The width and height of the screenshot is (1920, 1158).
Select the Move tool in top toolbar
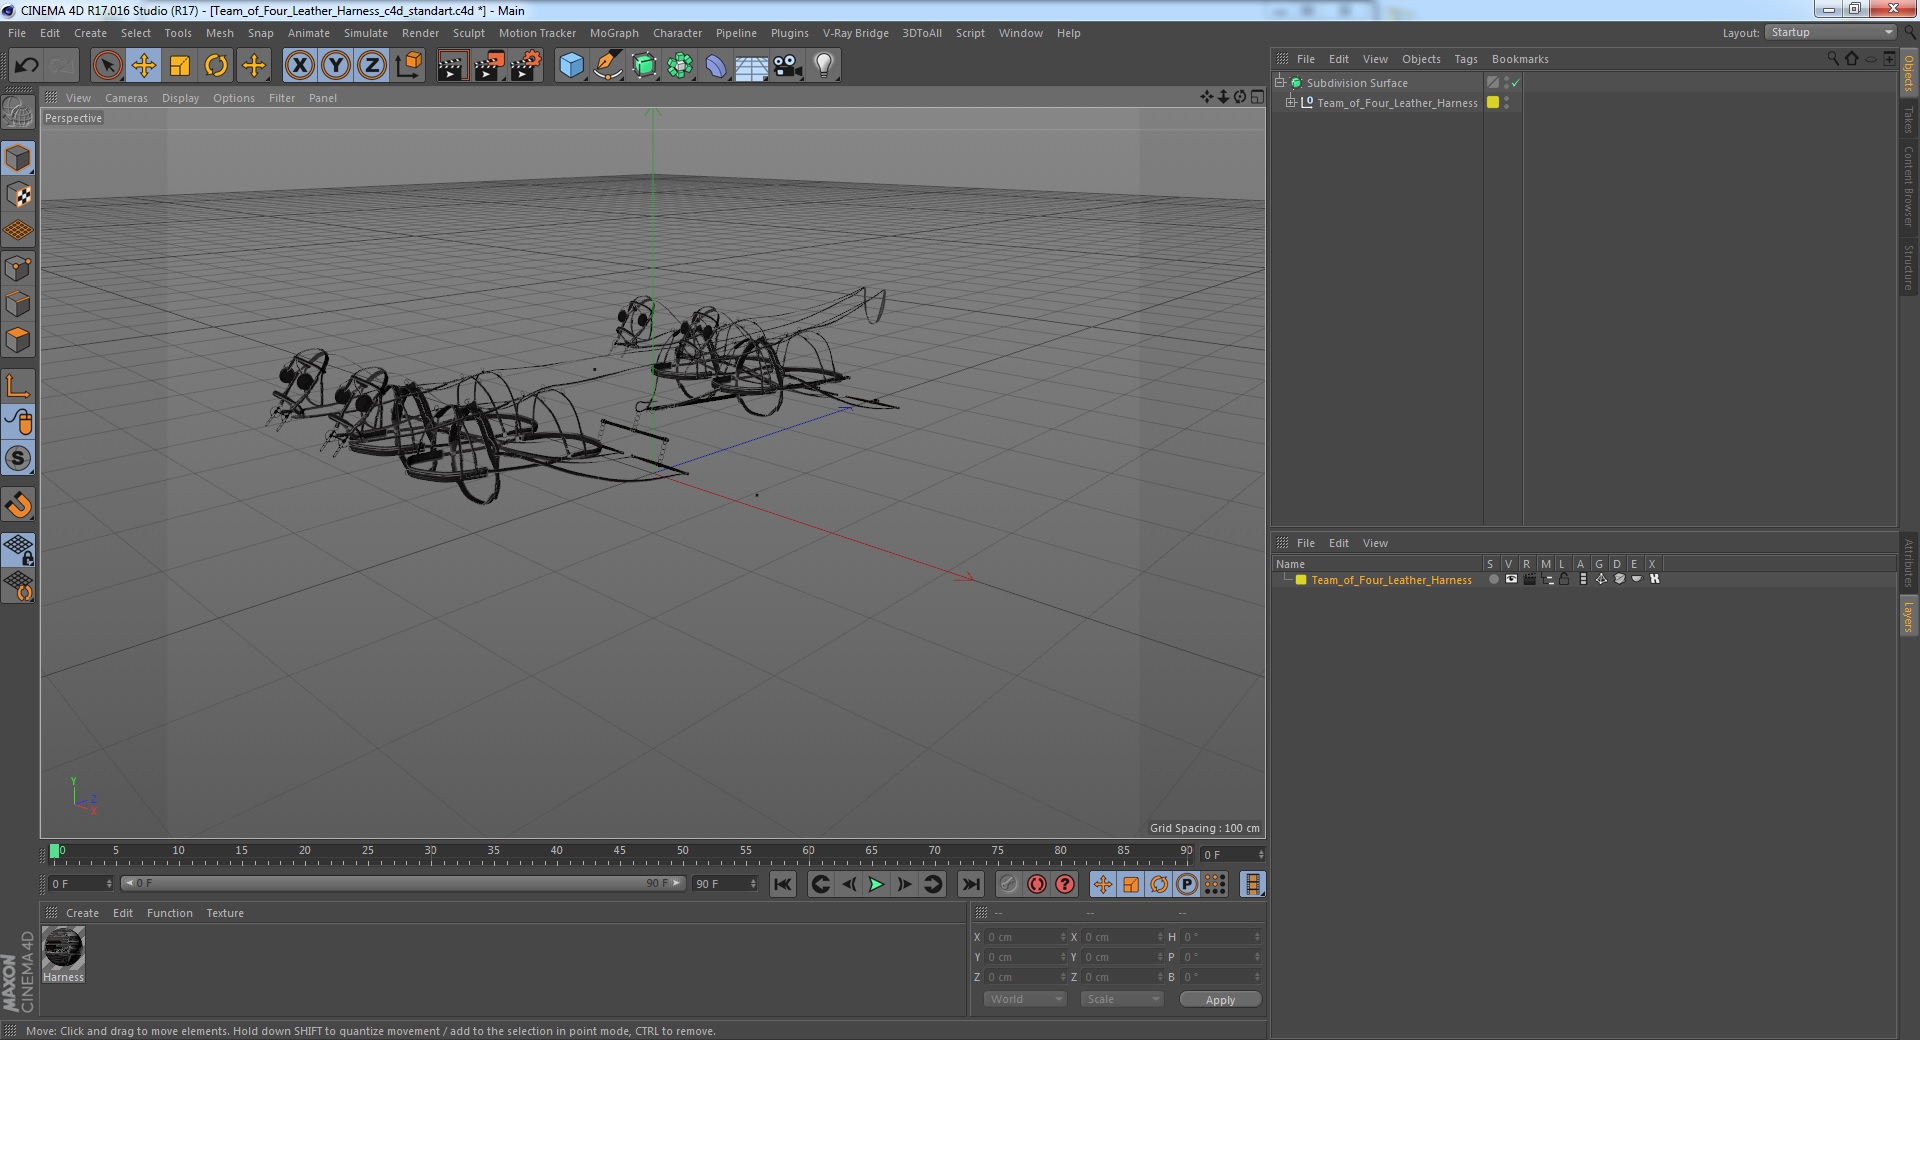pyautogui.click(x=143, y=66)
